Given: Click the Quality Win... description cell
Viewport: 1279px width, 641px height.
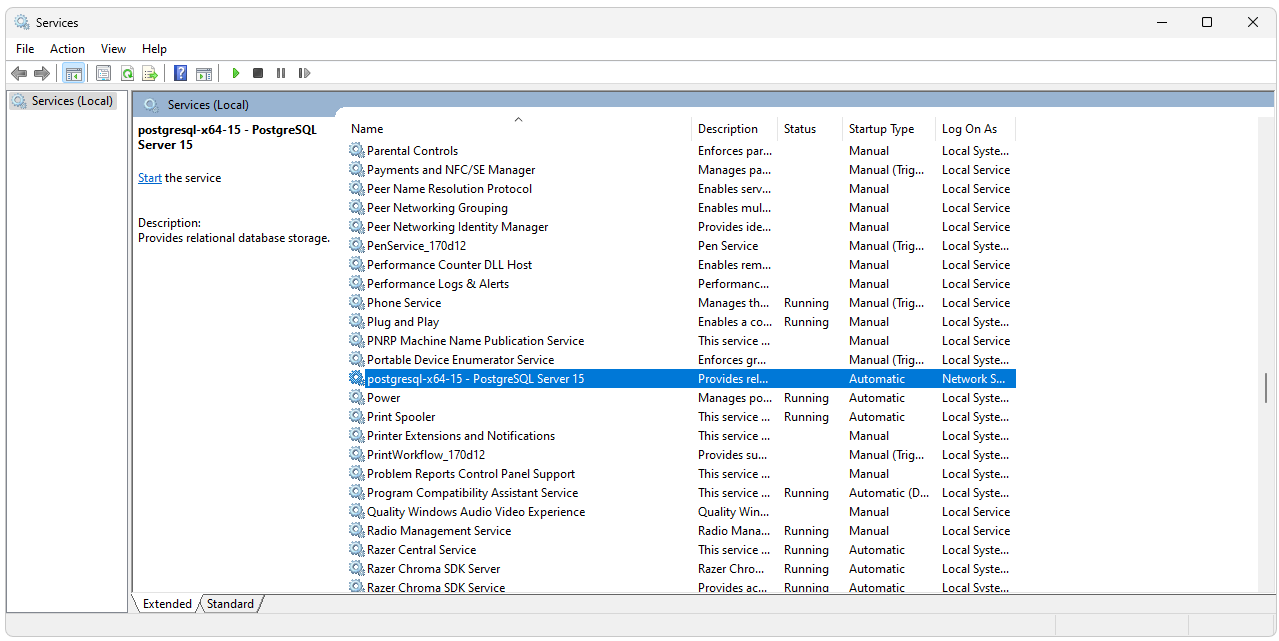Looking at the screenshot, I should [734, 512].
